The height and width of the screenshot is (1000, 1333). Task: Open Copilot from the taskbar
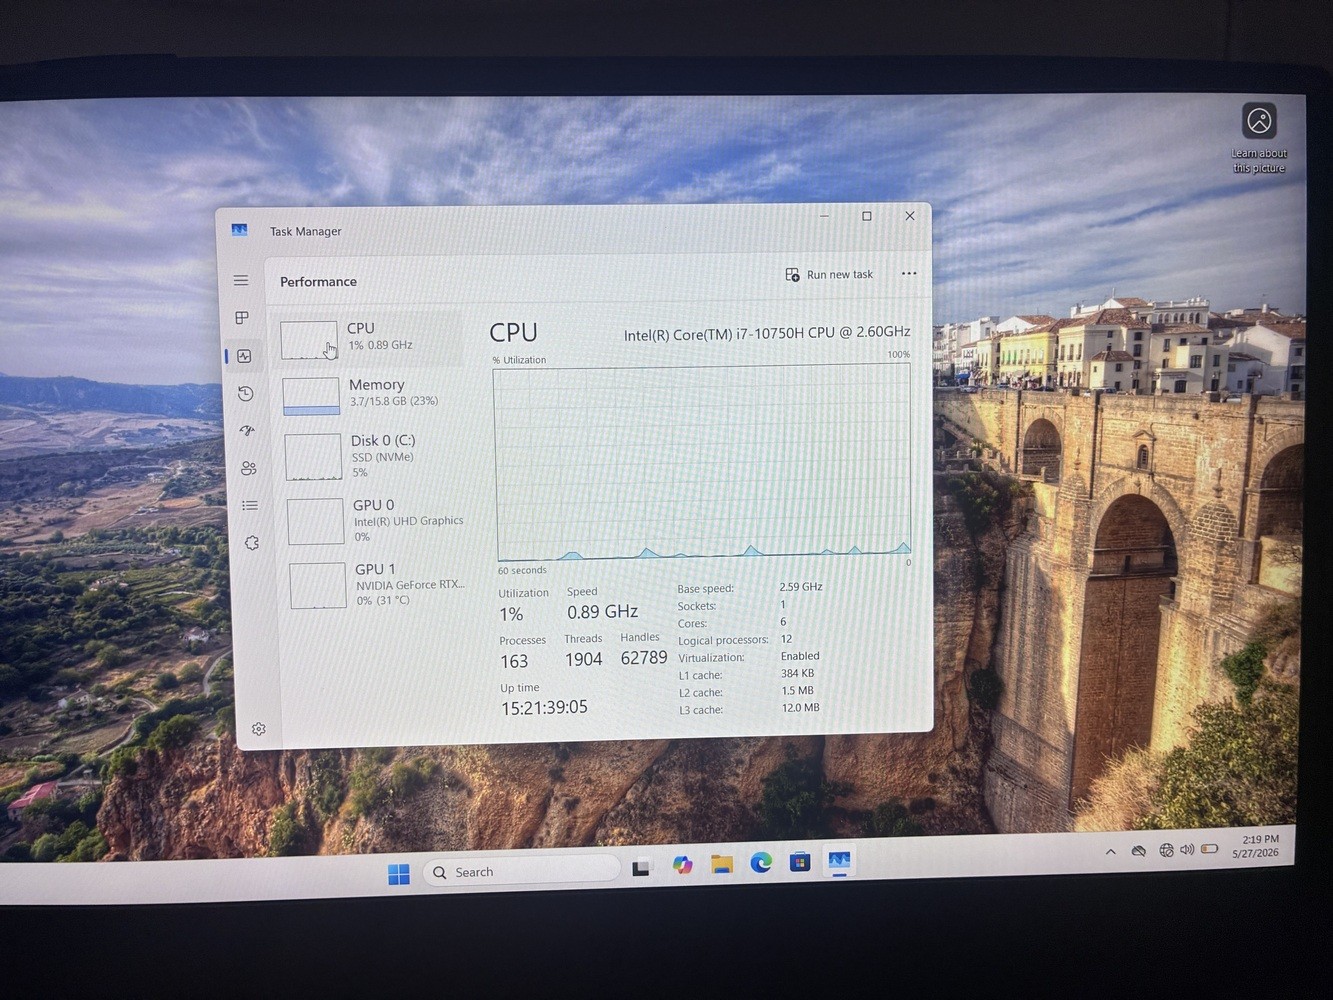pyautogui.click(x=682, y=865)
